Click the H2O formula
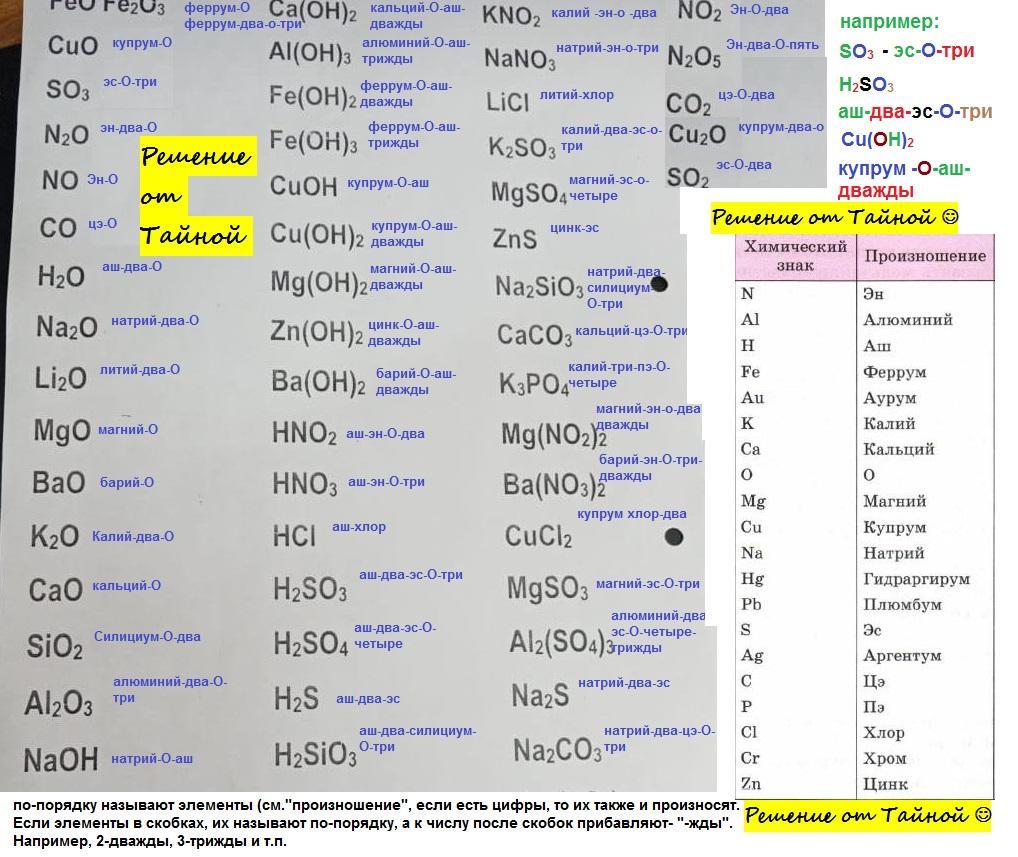The height and width of the screenshot is (857, 1018). pos(61,277)
